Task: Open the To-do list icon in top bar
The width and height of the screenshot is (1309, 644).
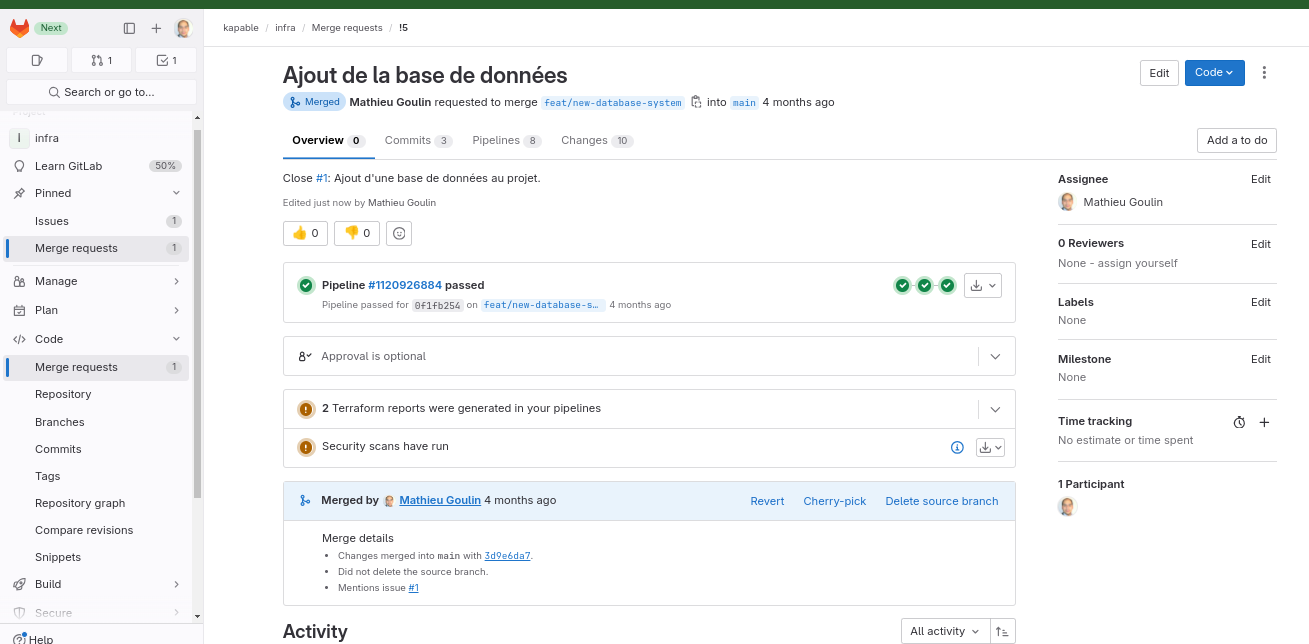Action: pyautogui.click(x=165, y=60)
